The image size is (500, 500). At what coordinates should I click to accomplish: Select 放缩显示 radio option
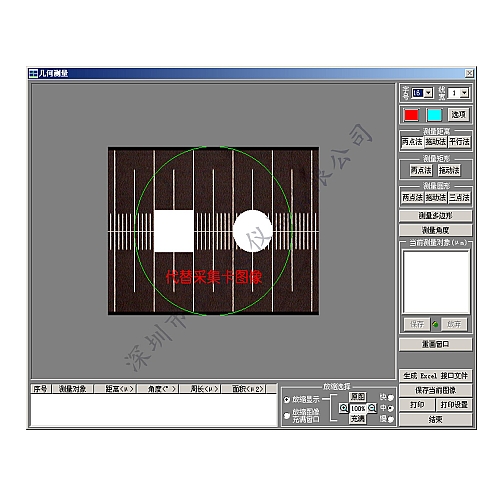pyautogui.click(x=287, y=399)
